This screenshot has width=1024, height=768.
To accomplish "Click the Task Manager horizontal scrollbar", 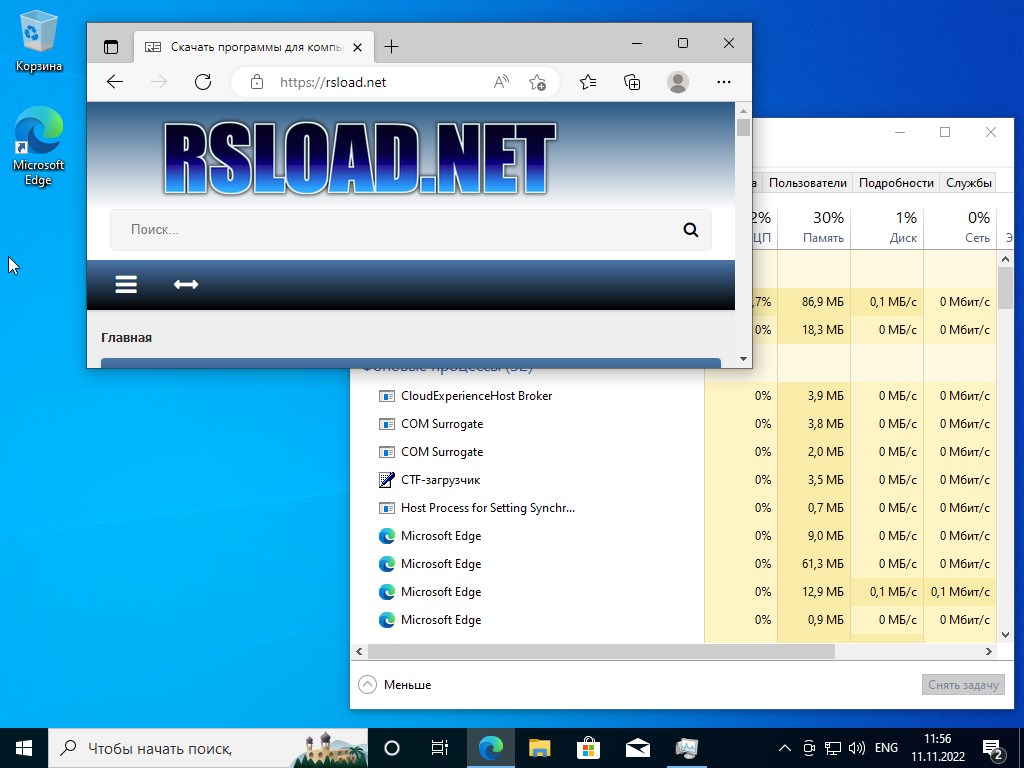I will (x=600, y=651).
